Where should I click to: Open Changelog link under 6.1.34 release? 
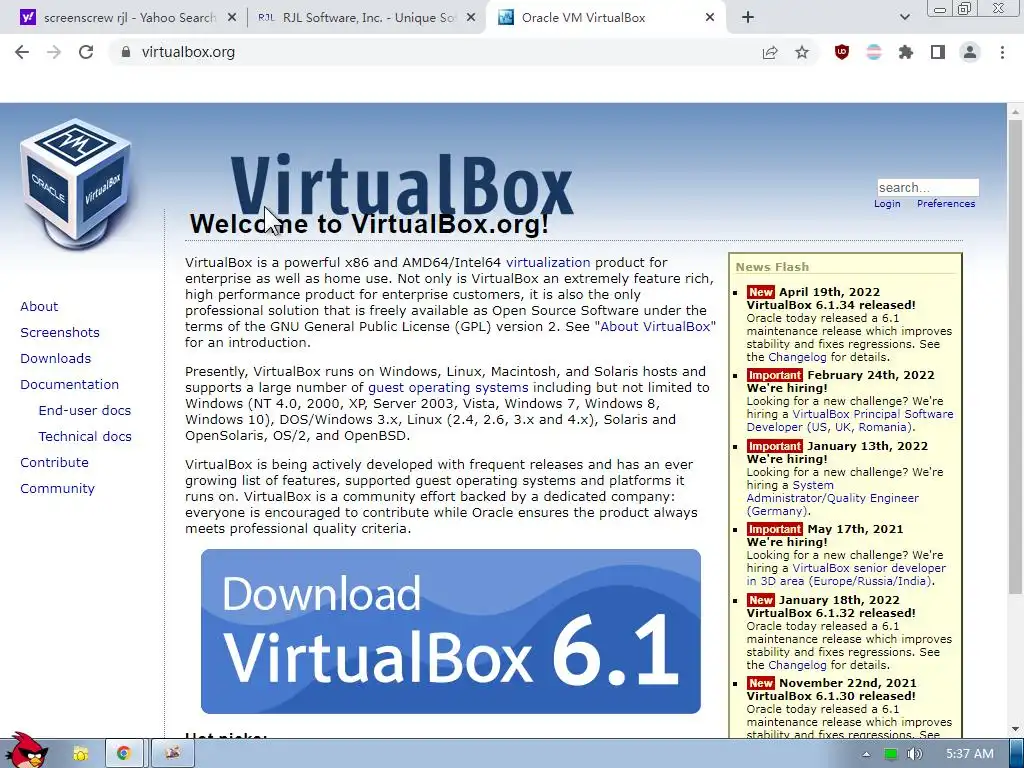click(797, 357)
